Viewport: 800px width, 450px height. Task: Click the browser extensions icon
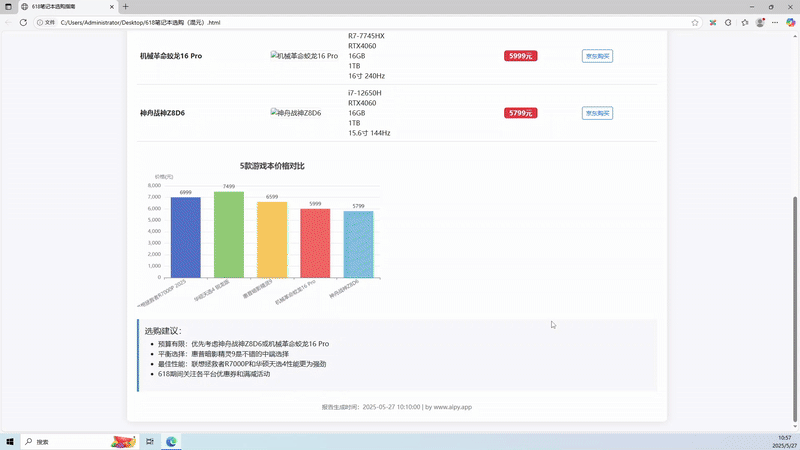728,22
